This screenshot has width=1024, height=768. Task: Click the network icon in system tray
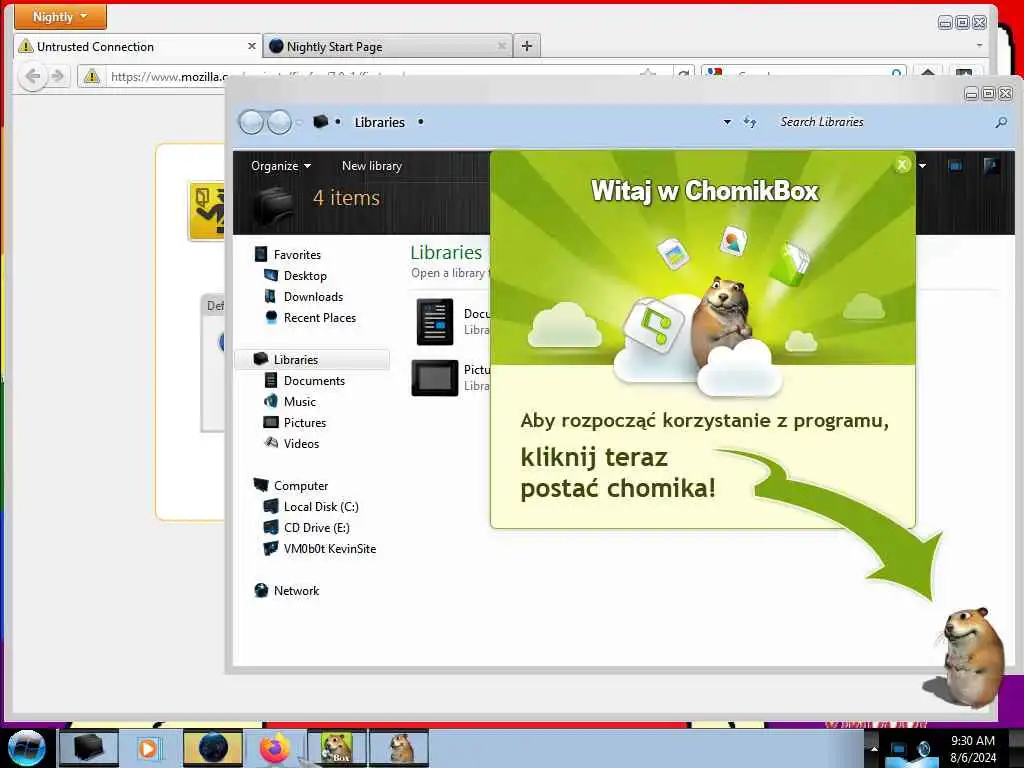[x=899, y=750]
